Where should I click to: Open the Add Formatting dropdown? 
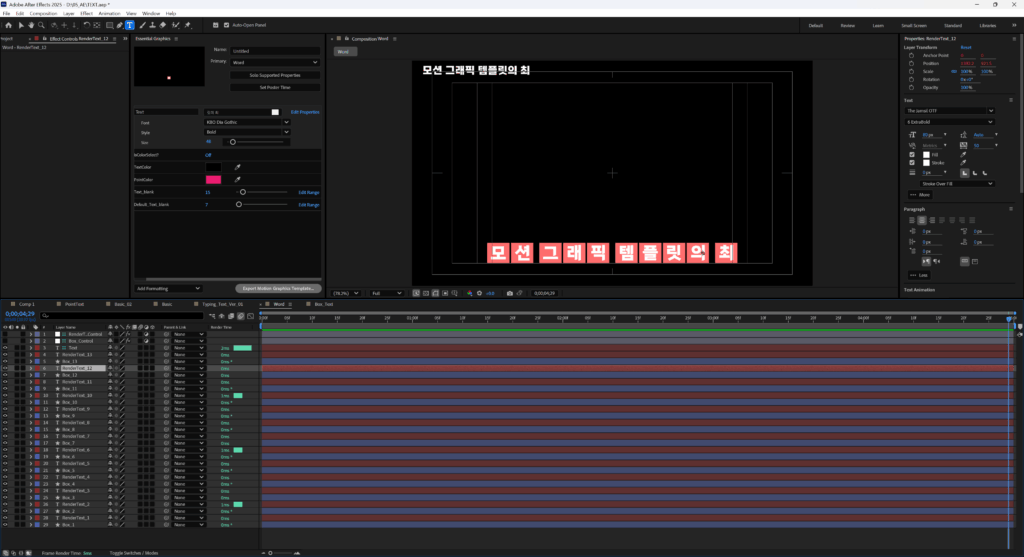point(168,288)
